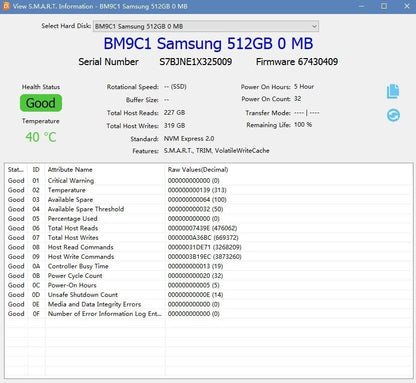Viewport: 416px width, 383px height.
Task: Select the Controller Busy Time row
Action: [x=209, y=266]
